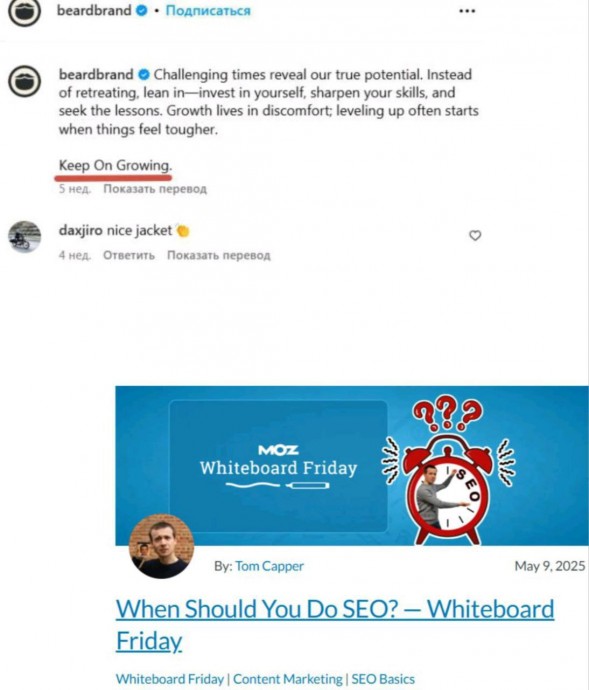
Task: Open beardbrand avatar next to caption
Action: pyautogui.click(x=25, y=81)
